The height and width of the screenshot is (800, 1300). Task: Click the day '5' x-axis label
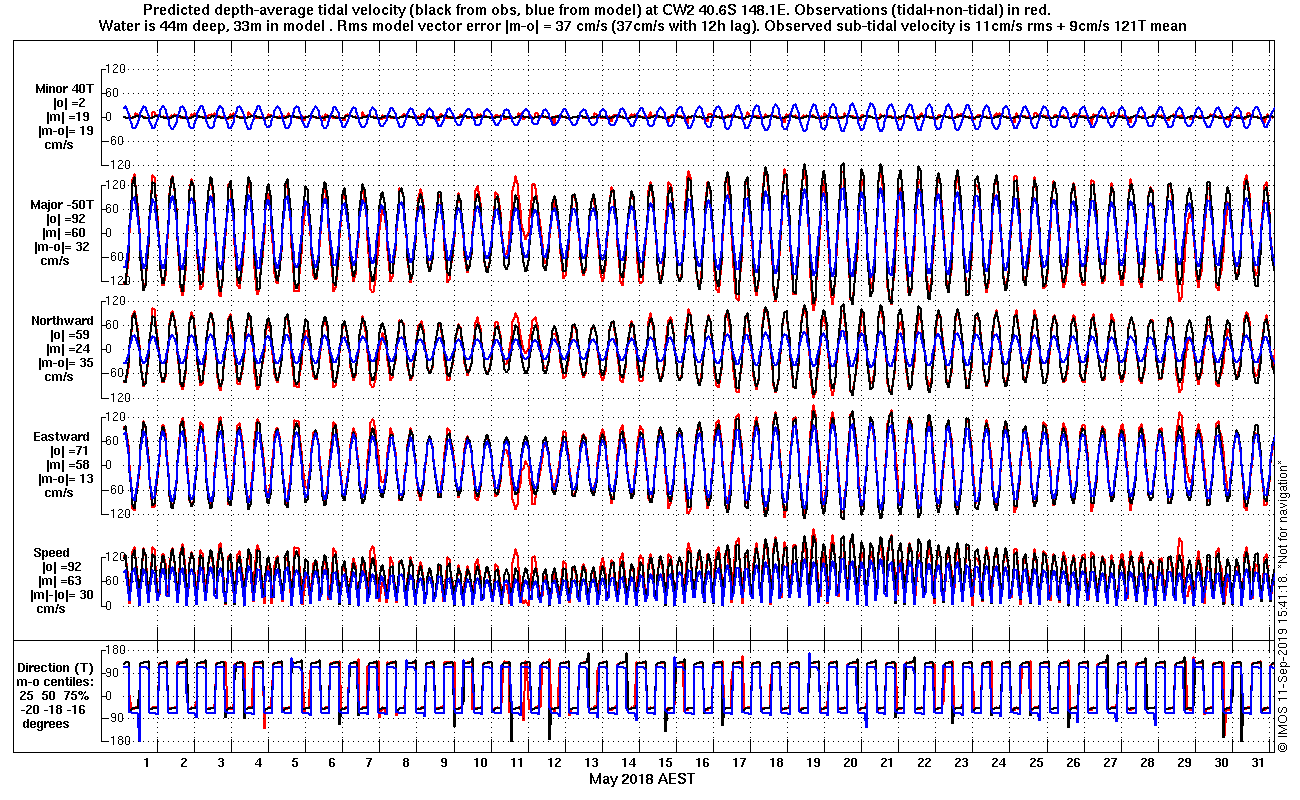[x=295, y=763]
